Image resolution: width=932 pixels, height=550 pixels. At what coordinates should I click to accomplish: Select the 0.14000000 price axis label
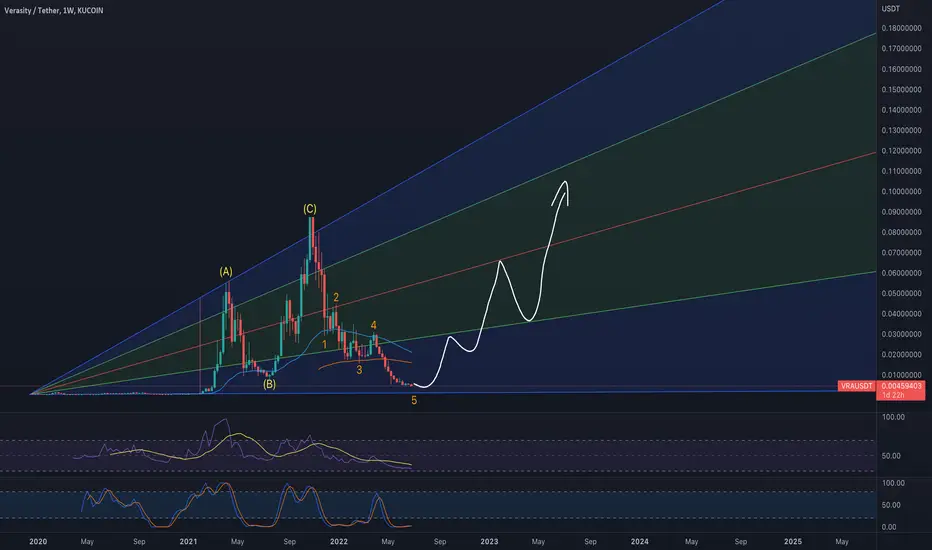click(x=901, y=109)
